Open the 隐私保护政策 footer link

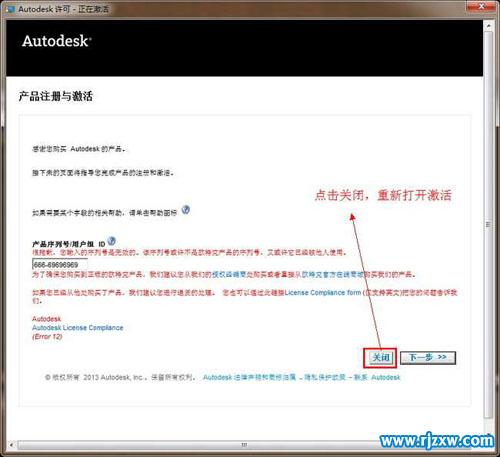[325, 377]
